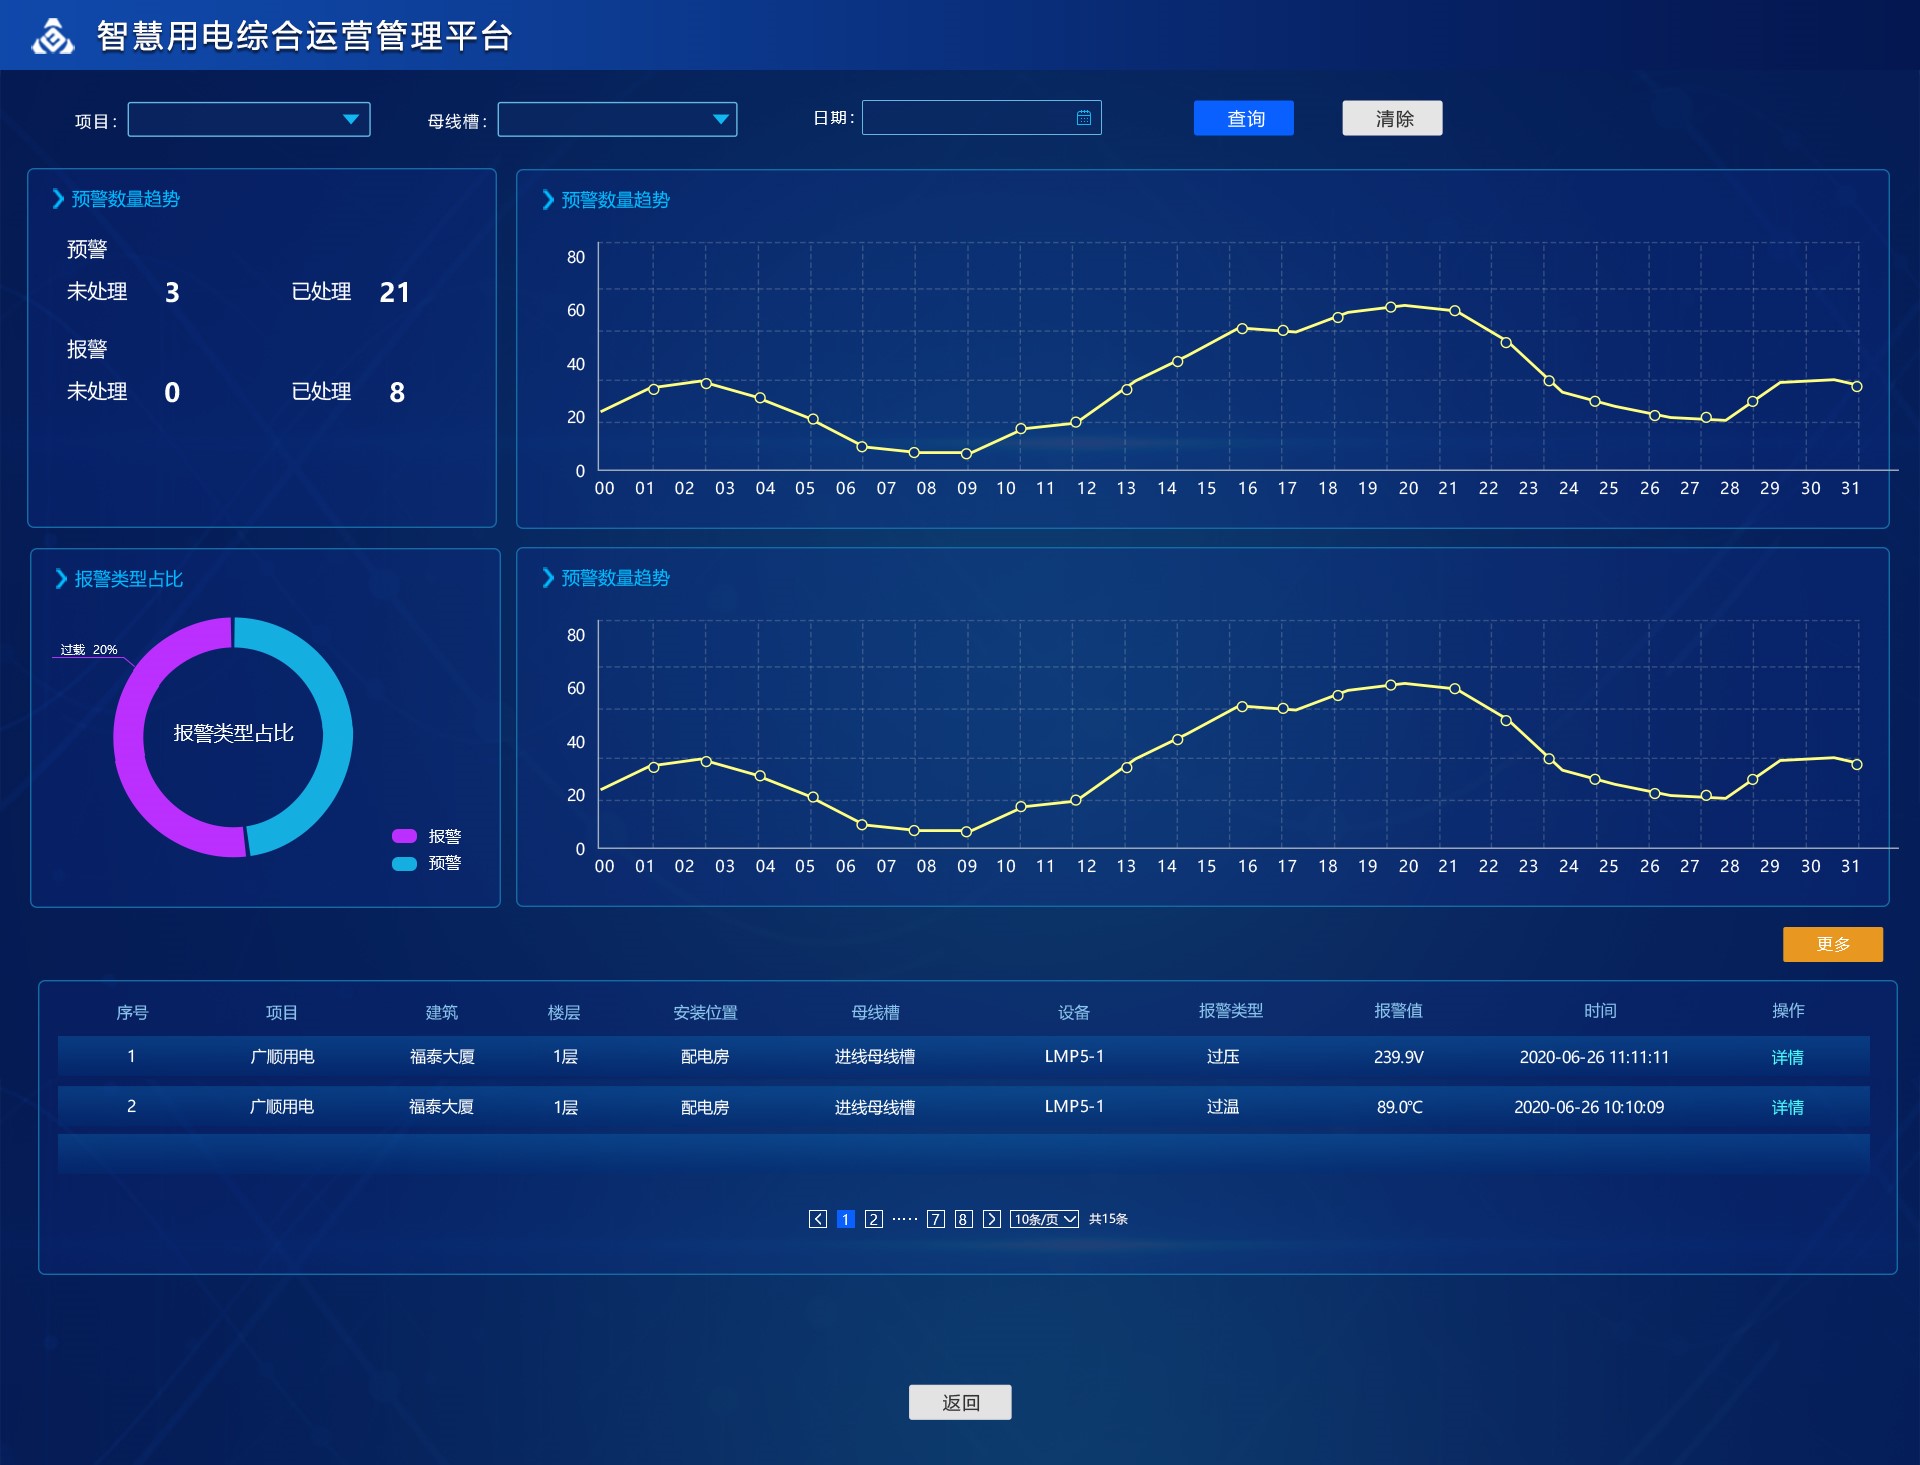Click the orange 更多 button
1920x1465 pixels.
(x=1832, y=944)
